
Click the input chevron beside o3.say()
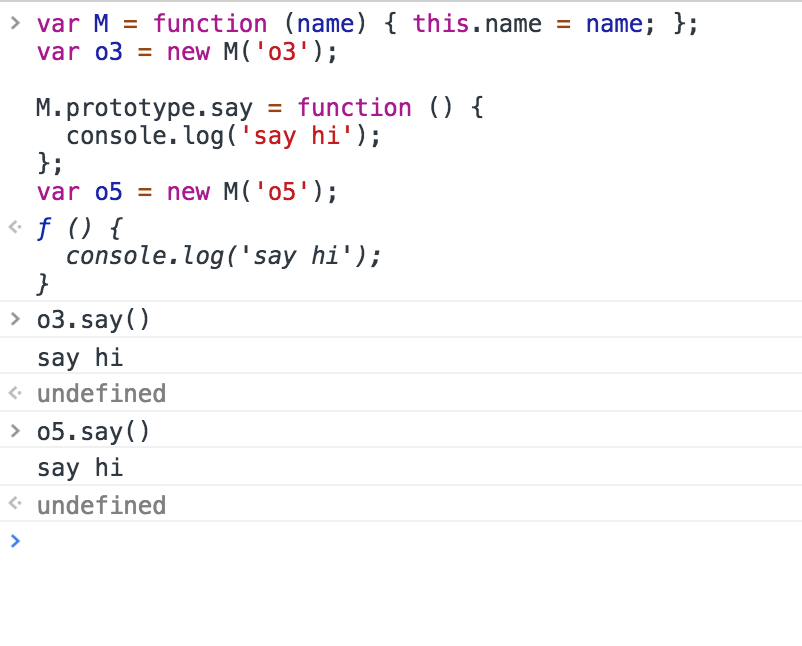(x=15, y=319)
